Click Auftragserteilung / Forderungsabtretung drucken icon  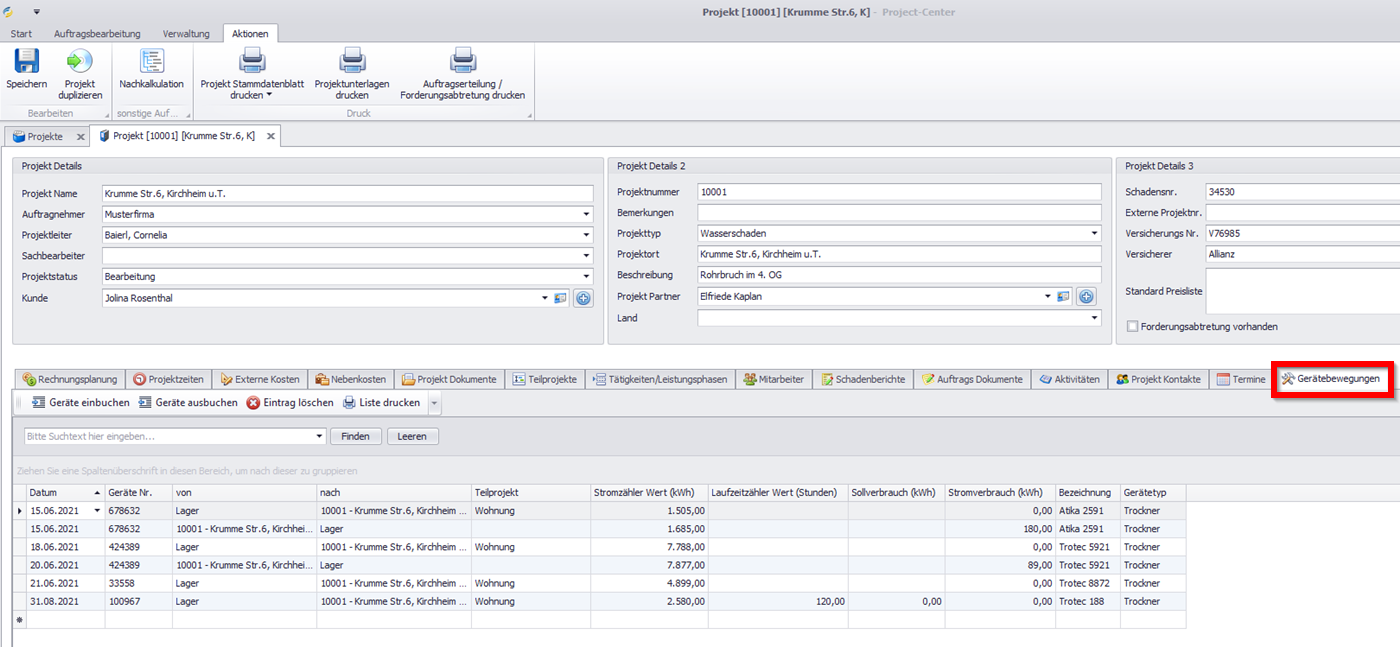pos(462,62)
